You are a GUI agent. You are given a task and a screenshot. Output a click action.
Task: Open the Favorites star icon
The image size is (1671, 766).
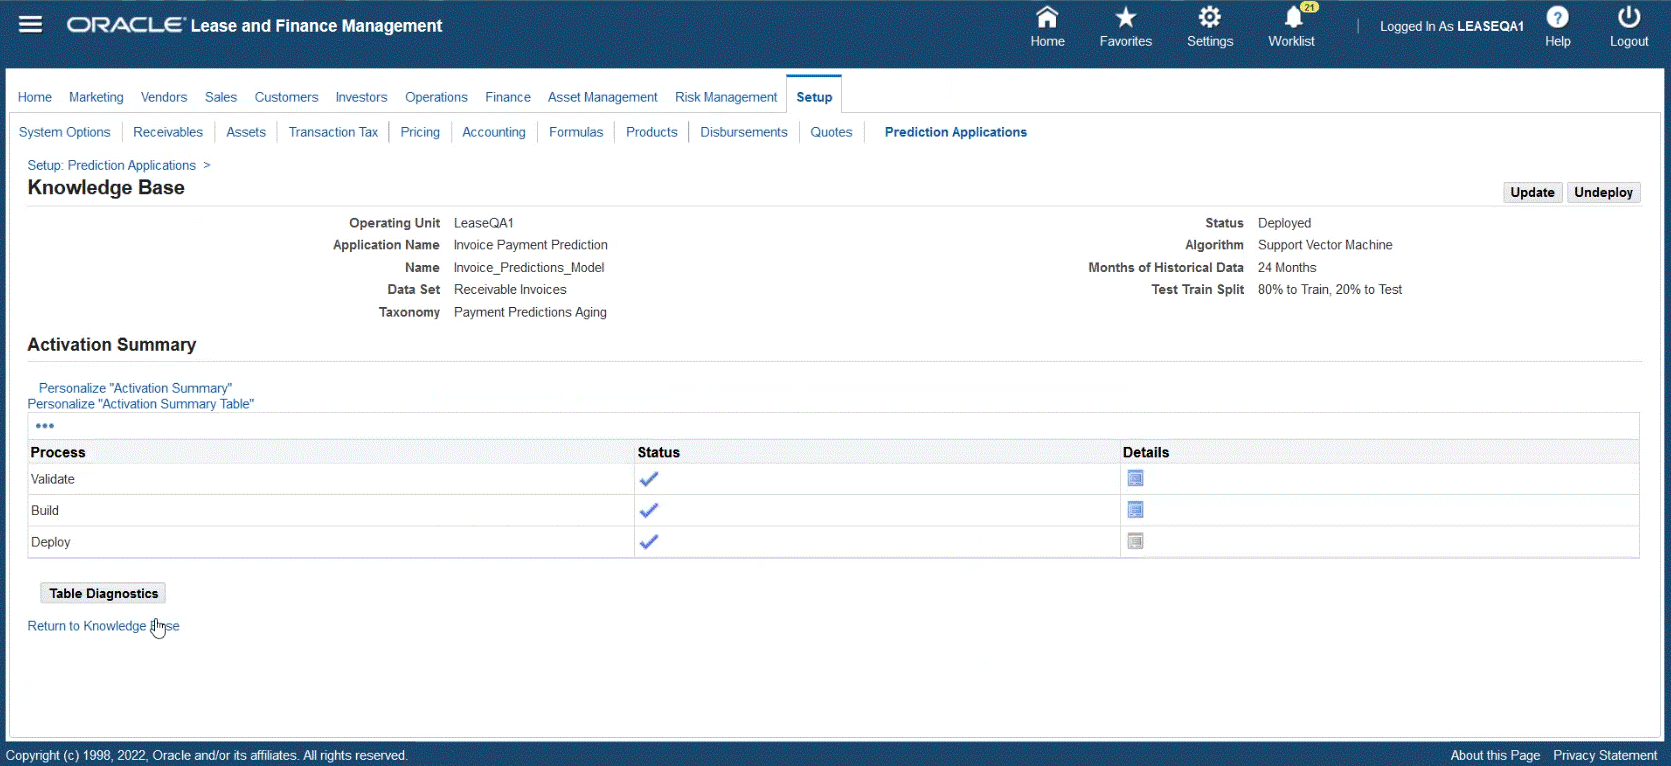pos(1126,17)
